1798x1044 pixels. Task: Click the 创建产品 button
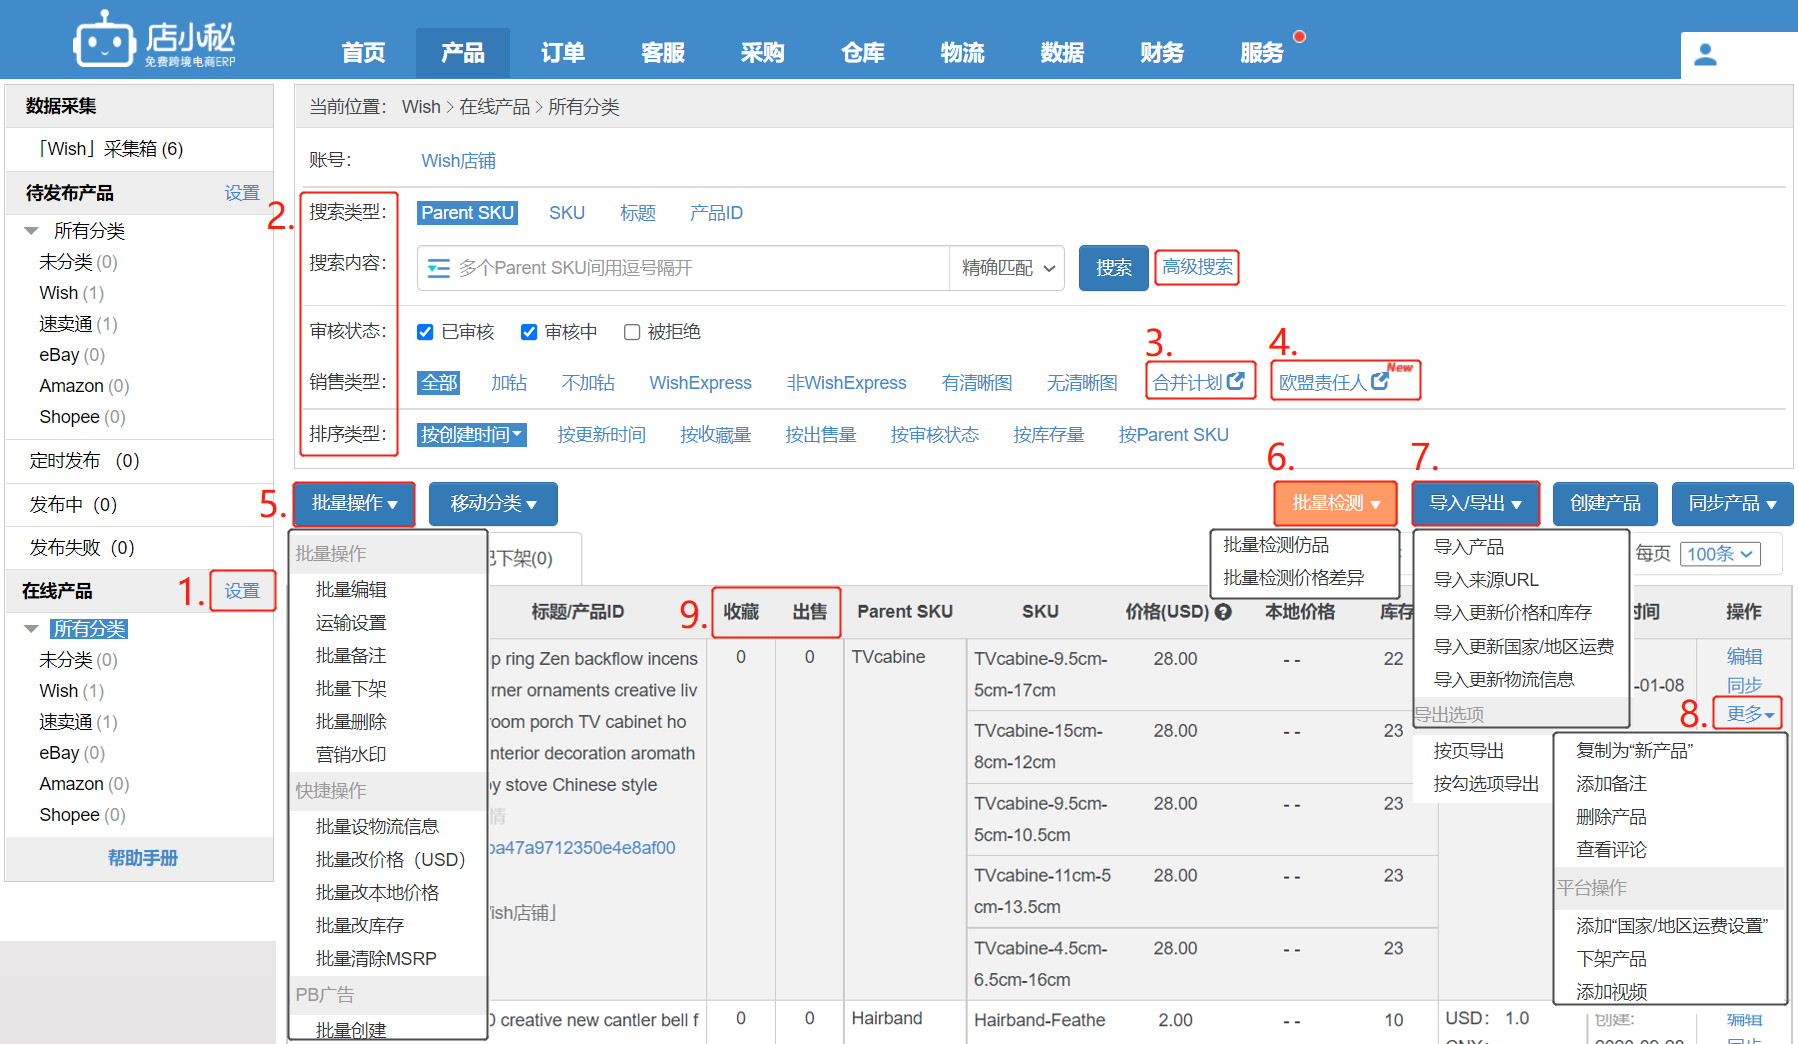coord(1605,504)
